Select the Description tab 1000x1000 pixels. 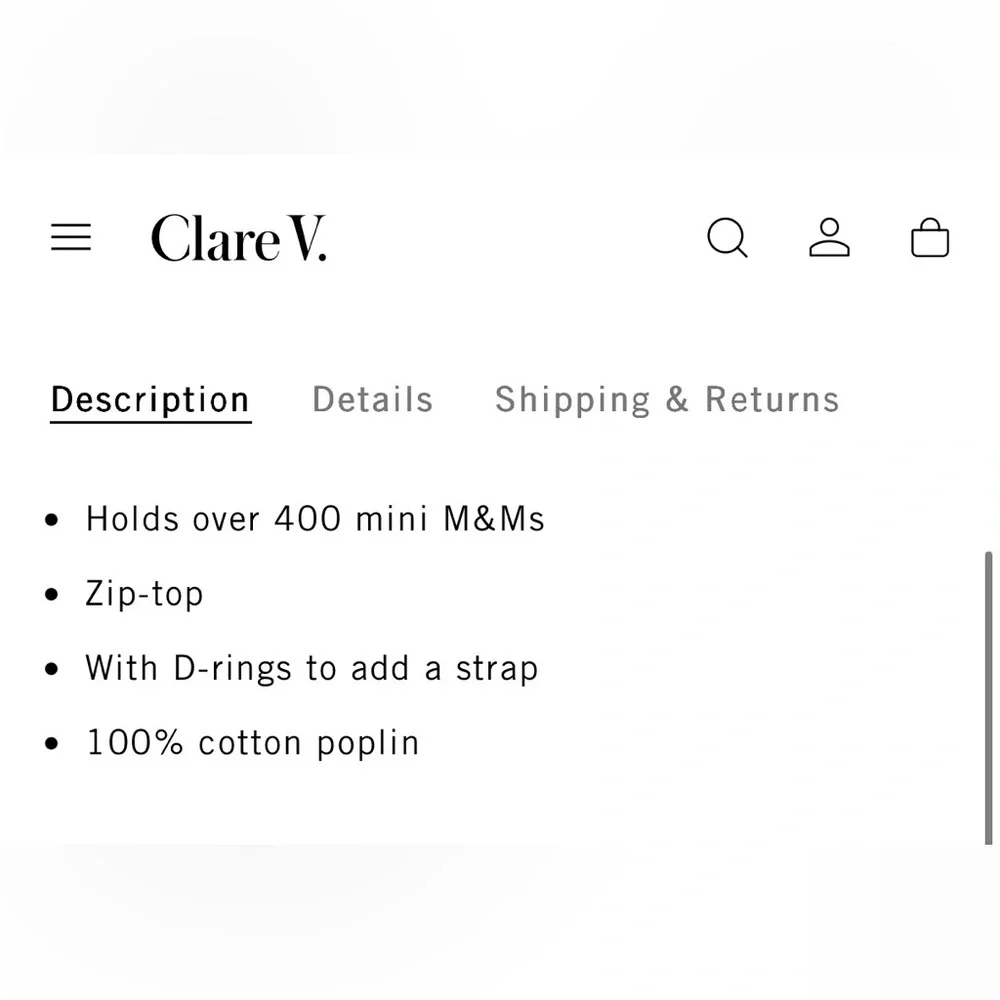[x=149, y=399]
